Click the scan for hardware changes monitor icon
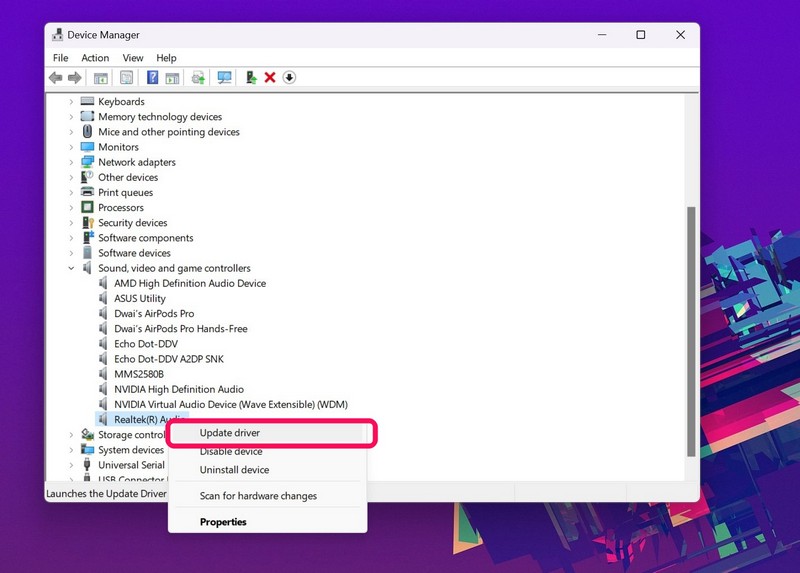800x573 pixels. pyautogui.click(x=225, y=78)
